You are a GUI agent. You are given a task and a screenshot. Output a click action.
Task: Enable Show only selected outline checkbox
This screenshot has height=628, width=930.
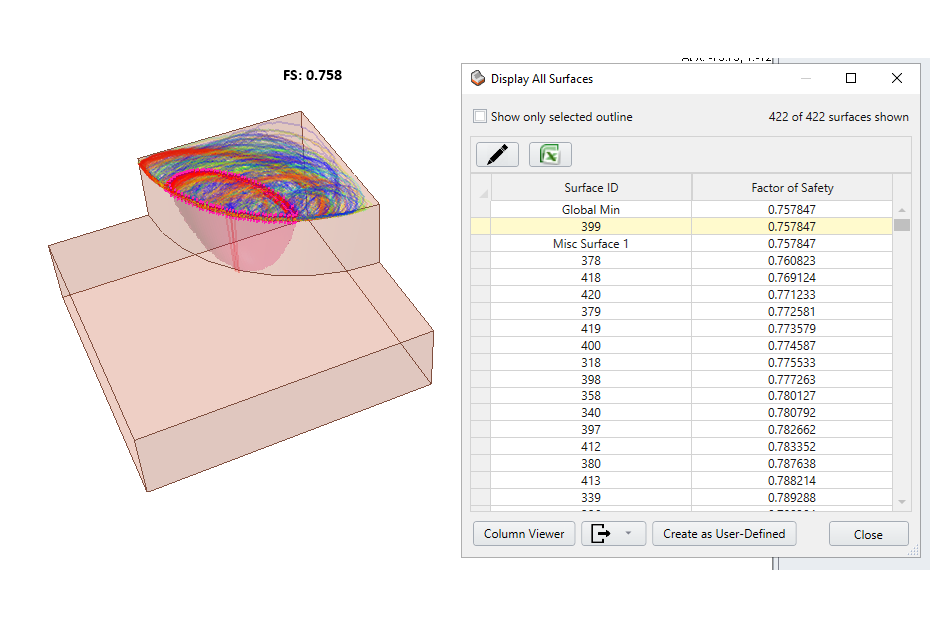(x=480, y=116)
